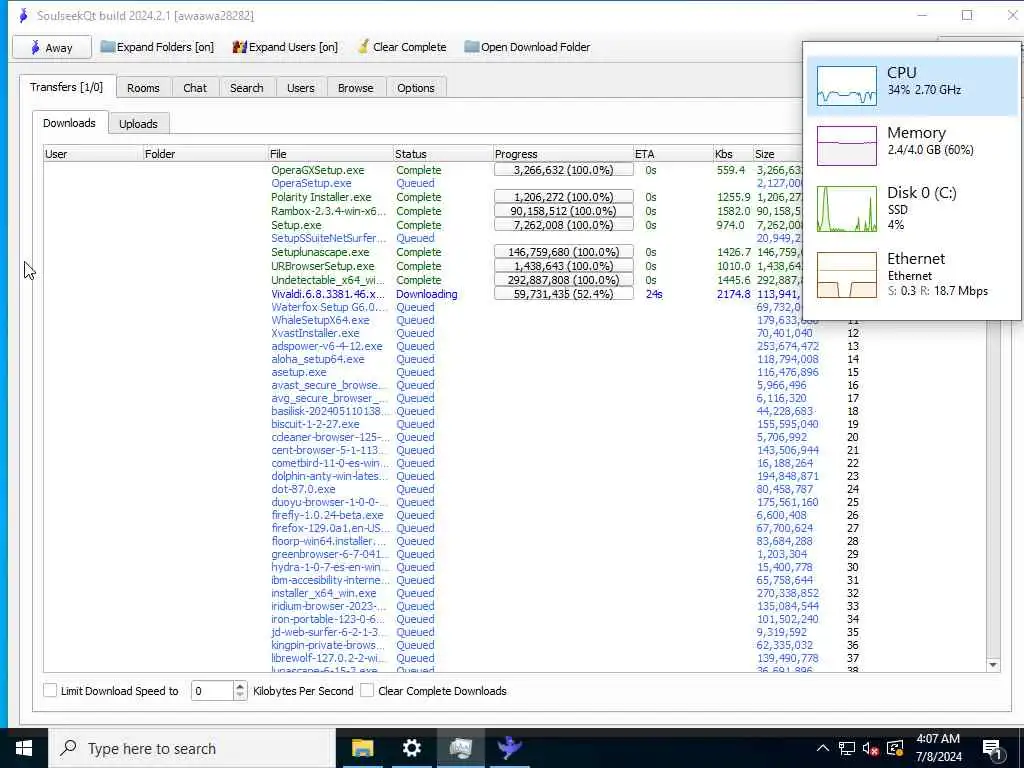Screen dimensions: 1024x768
Task: Select firefly-1.0.24-beta.exe entry
Action: pyautogui.click(x=328, y=515)
